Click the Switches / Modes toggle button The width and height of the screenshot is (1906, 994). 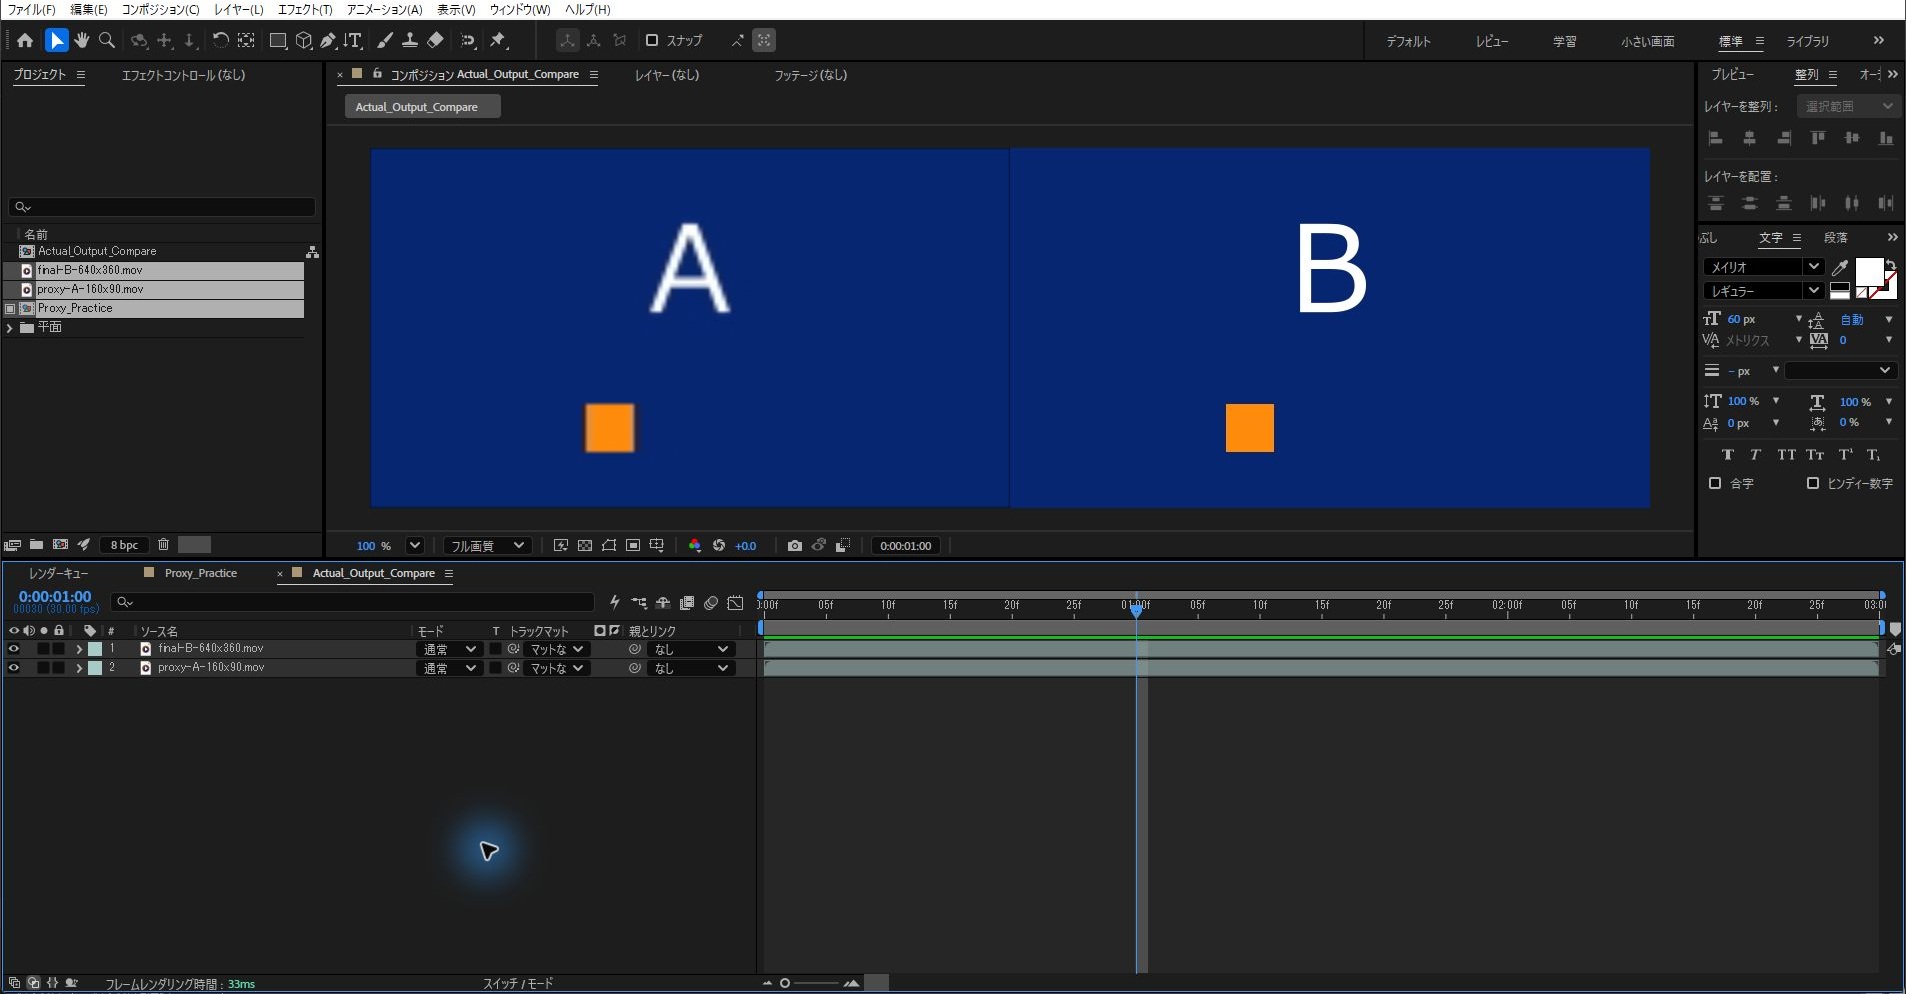pos(518,984)
